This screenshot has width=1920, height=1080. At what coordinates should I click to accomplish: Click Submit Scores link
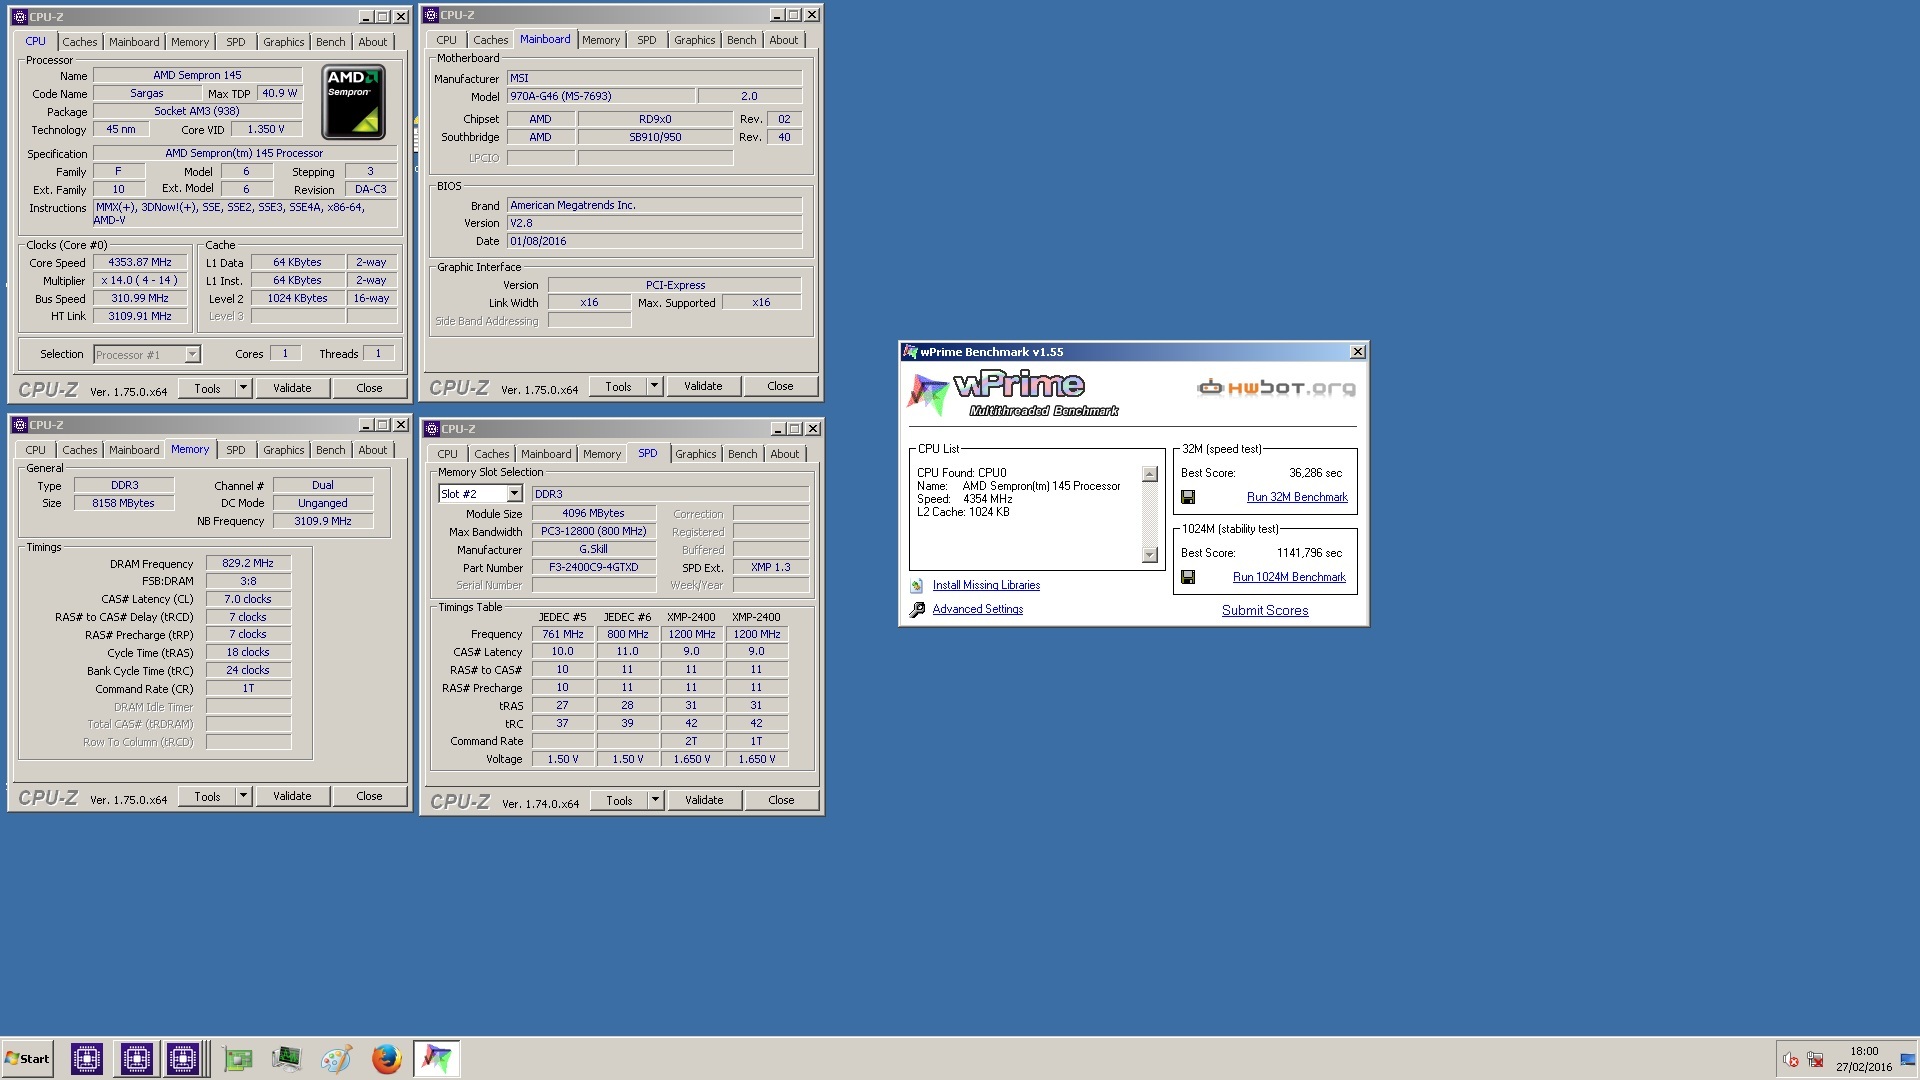point(1265,610)
